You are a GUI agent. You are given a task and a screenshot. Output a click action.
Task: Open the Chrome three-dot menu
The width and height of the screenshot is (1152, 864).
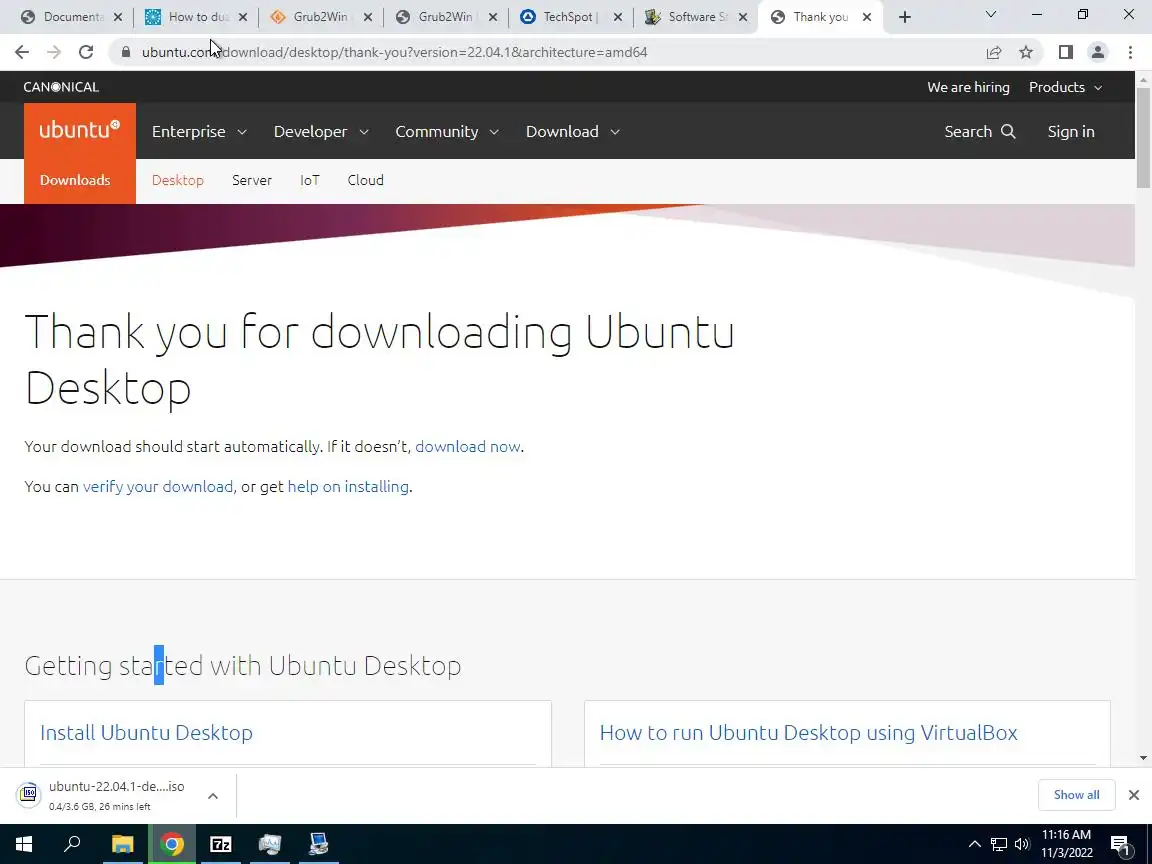coord(1130,51)
